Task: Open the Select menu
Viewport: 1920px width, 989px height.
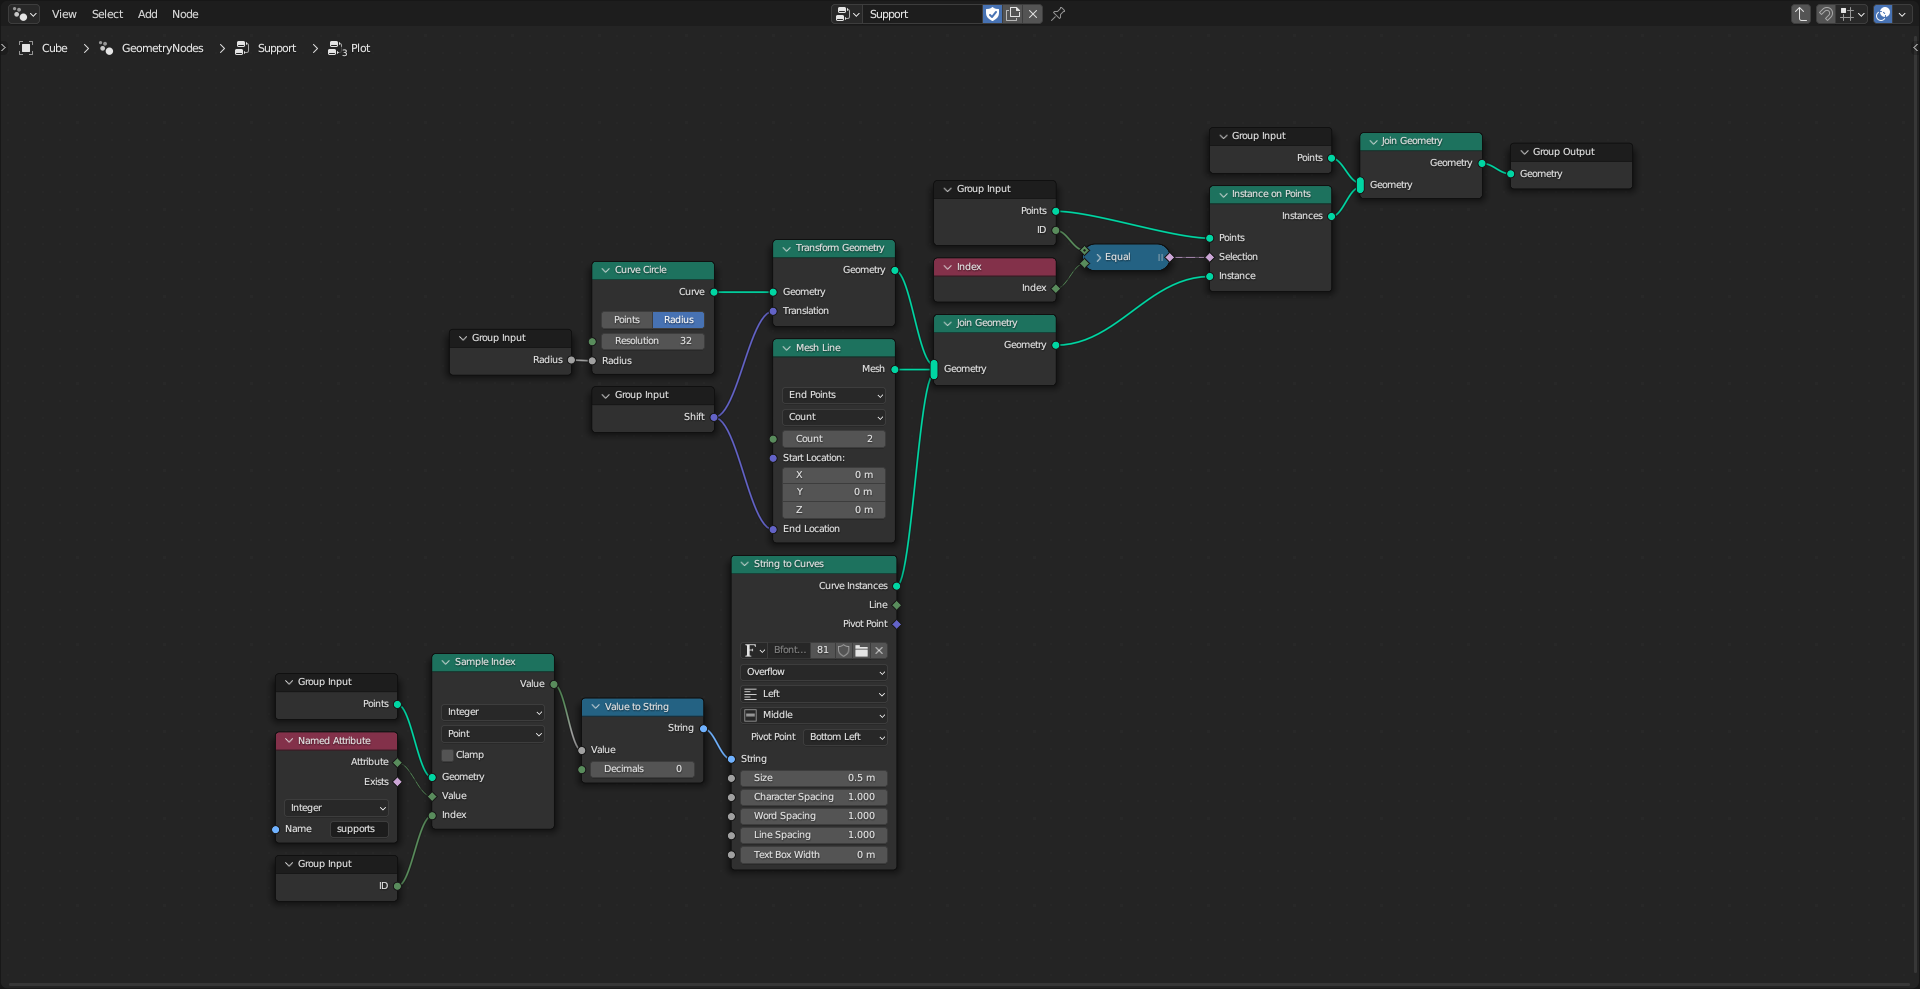Action: tap(107, 14)
